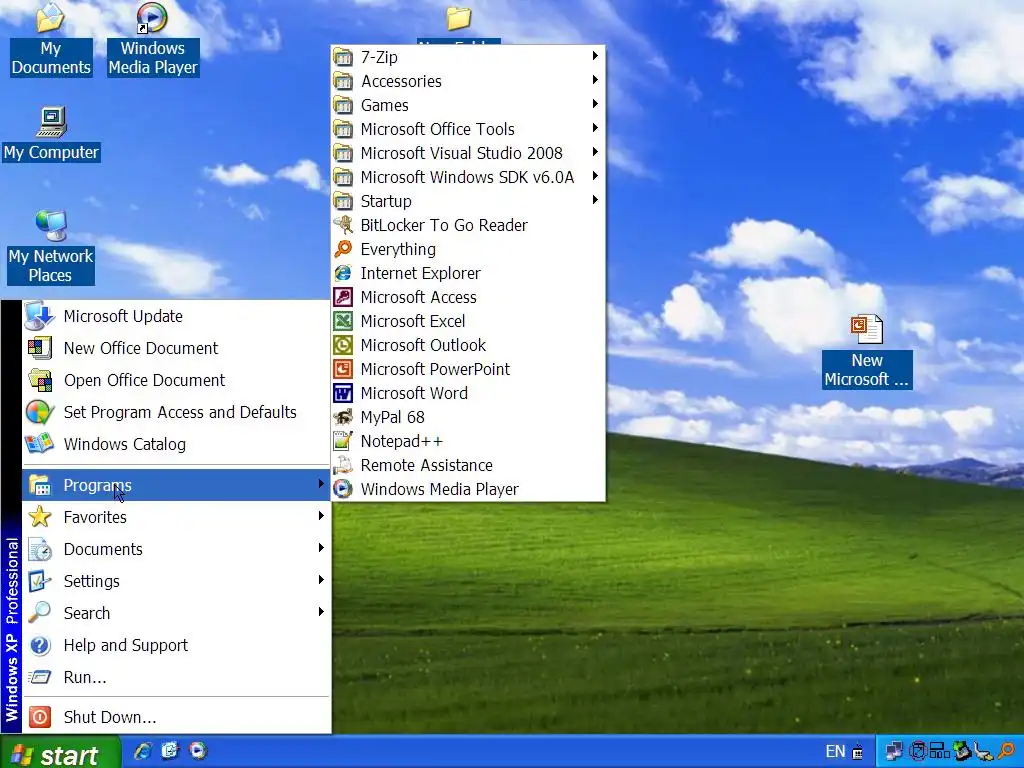
Task: Expand the Accessories submenu arrow
Action: coord(595,80)
